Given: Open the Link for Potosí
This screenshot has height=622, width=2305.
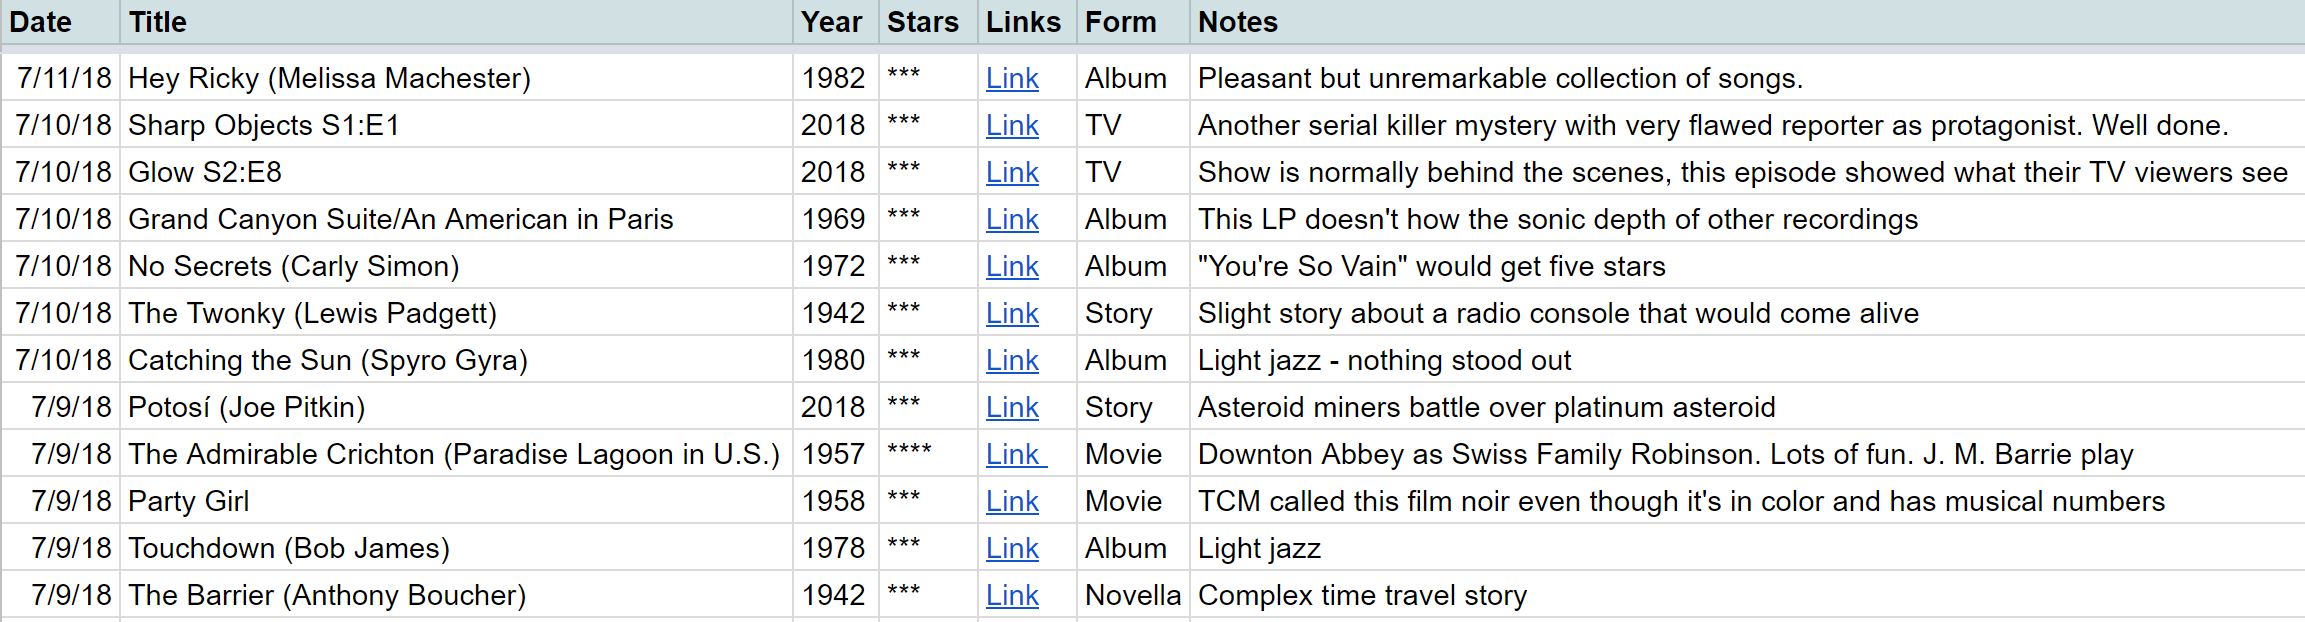Looking at the screenshot, I should (x=1013, y=407).
